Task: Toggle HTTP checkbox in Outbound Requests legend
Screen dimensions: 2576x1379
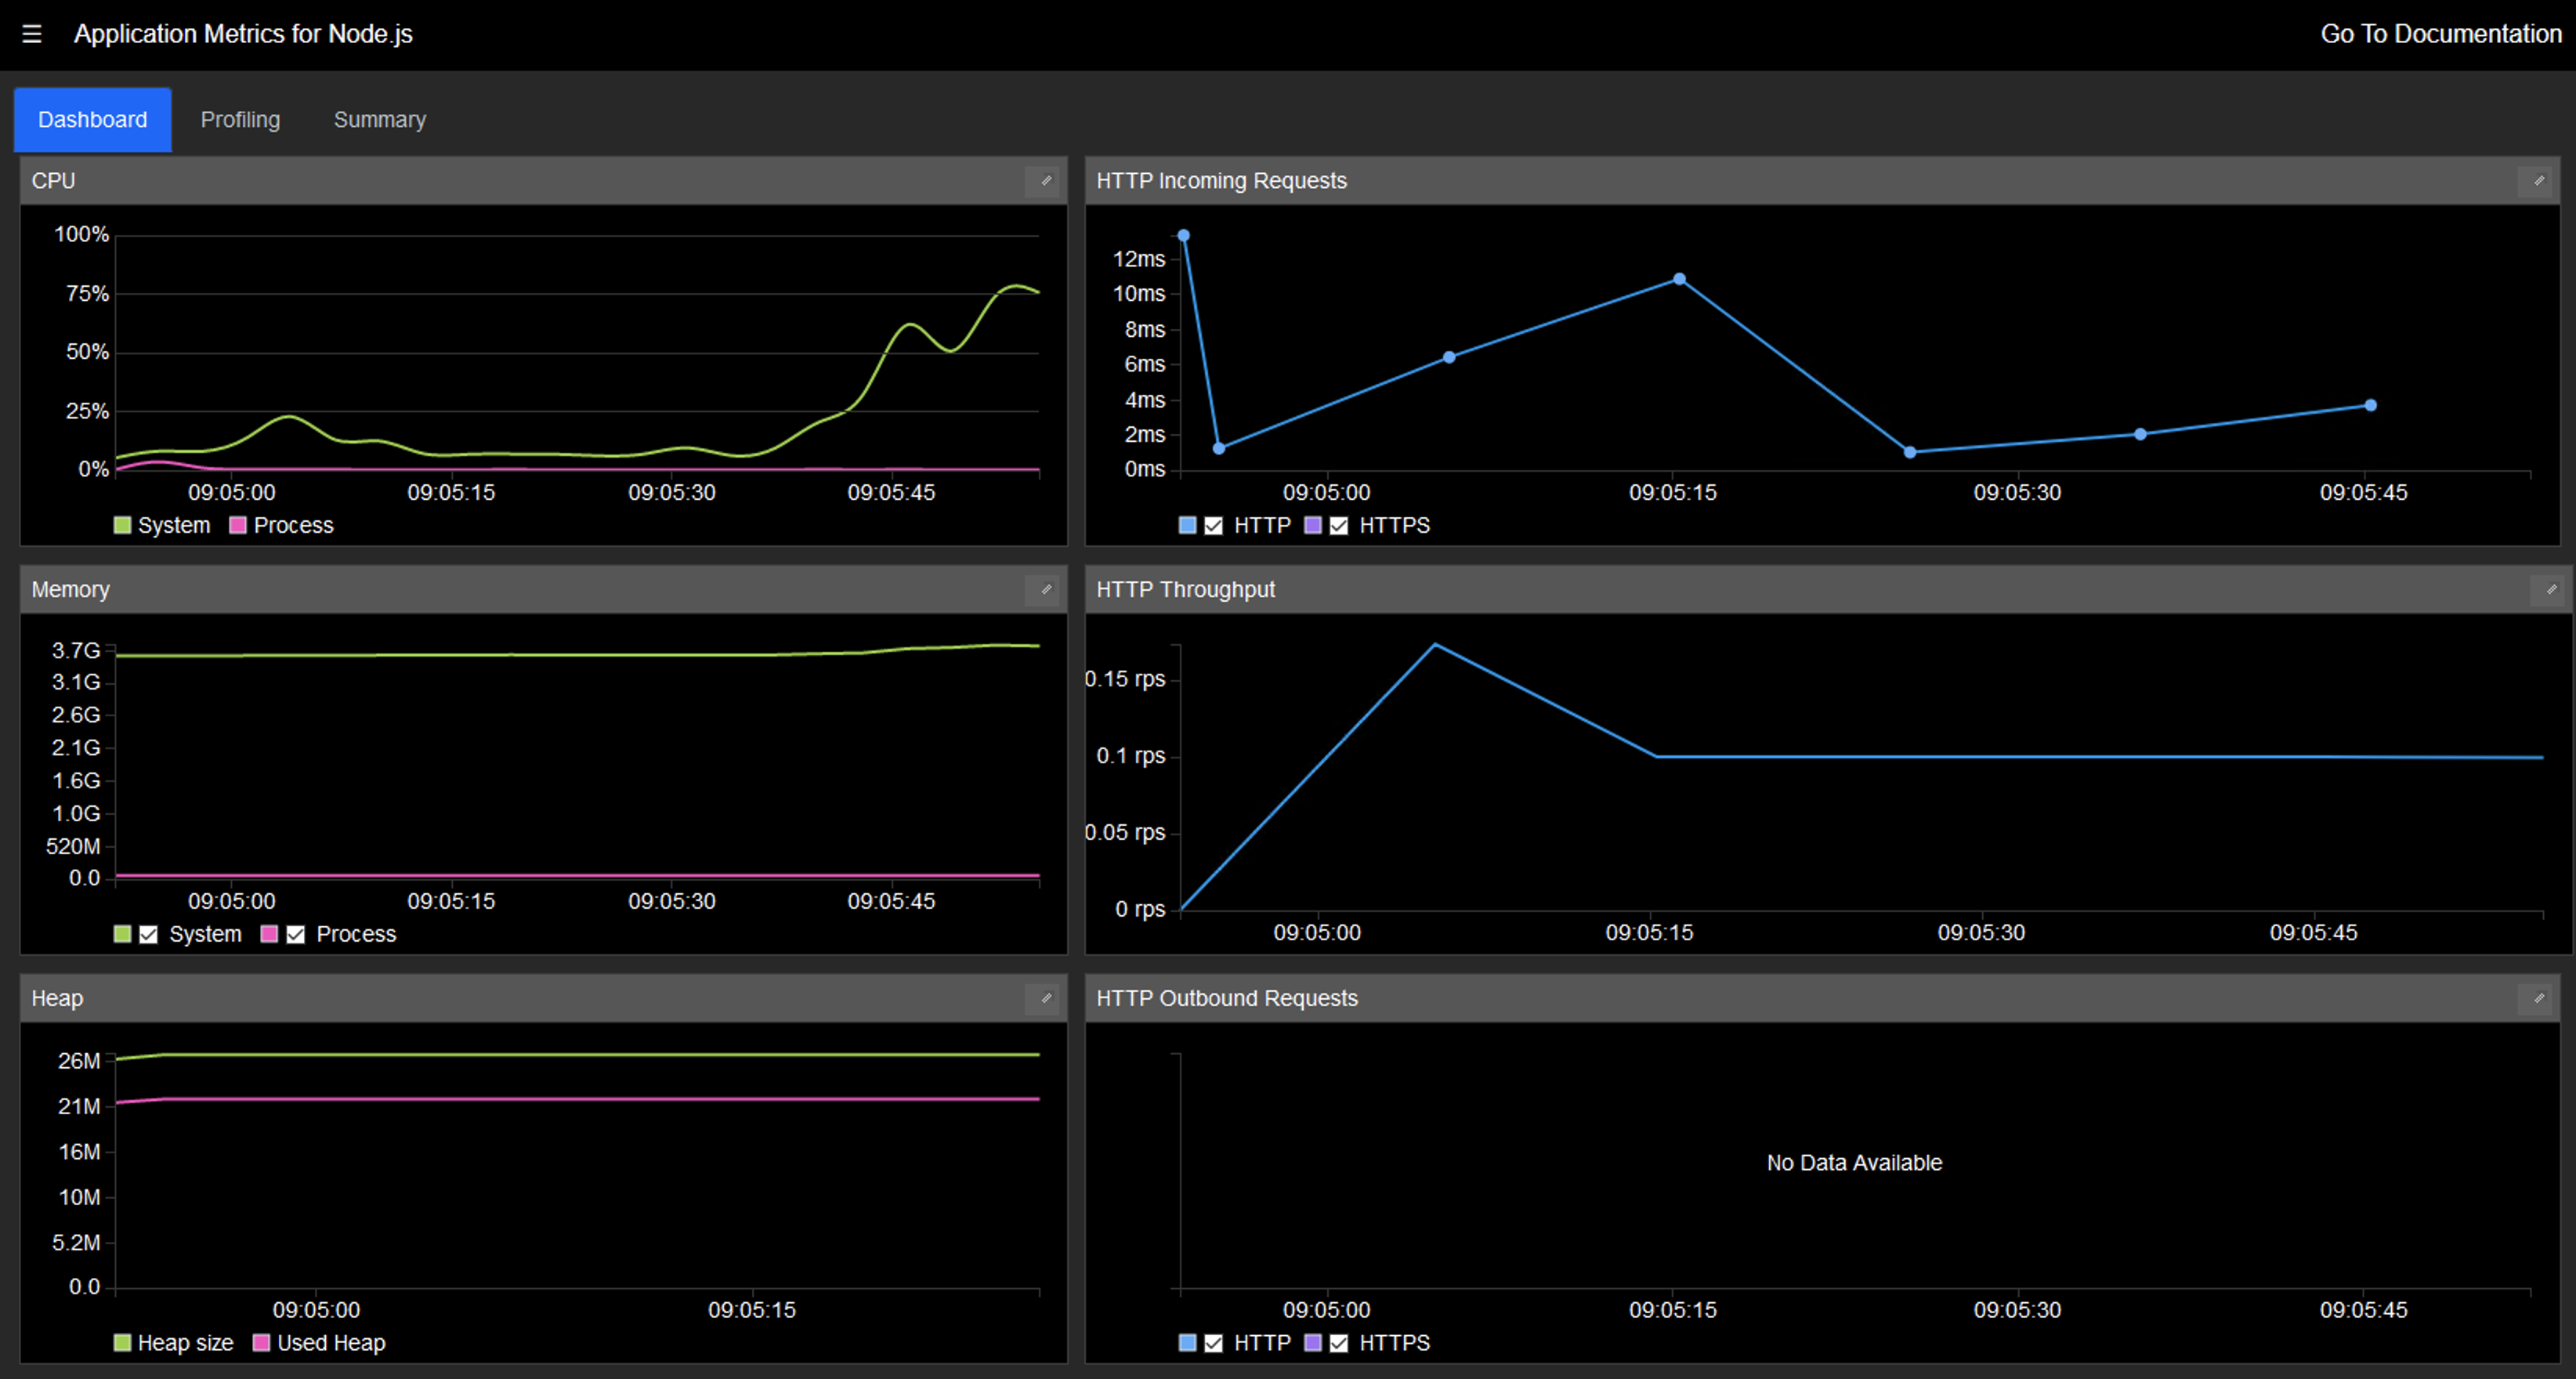Action: (1213, 1343)
